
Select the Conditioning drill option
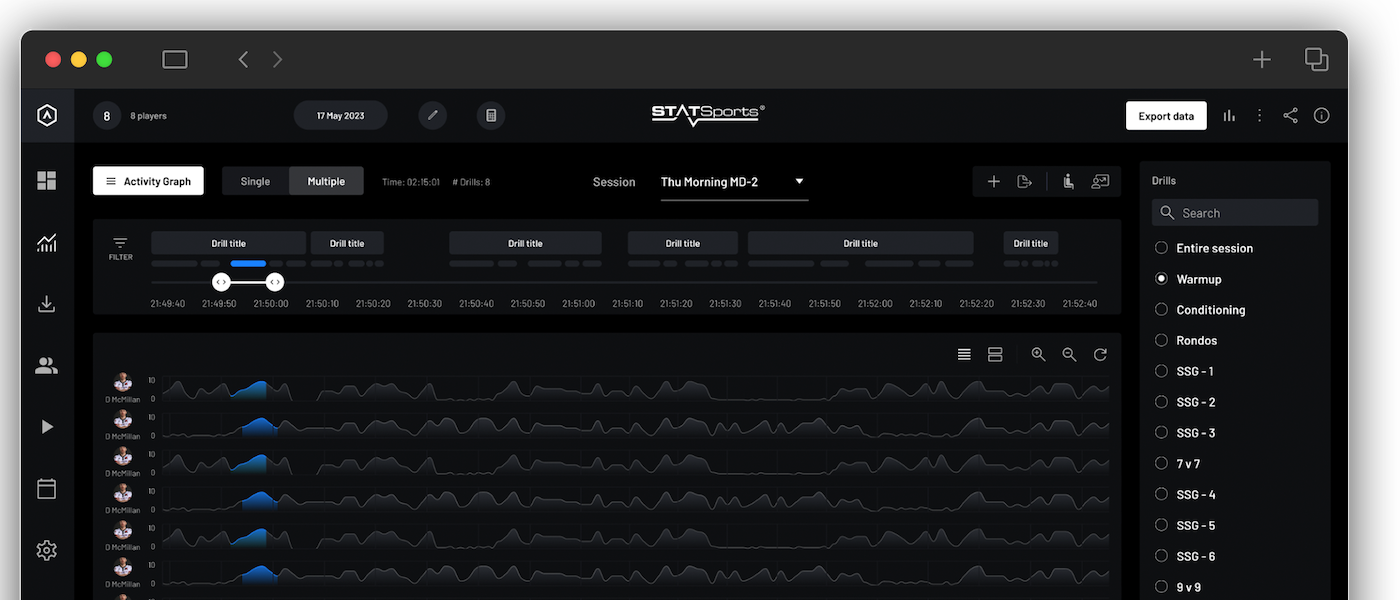pos(1161,310)
